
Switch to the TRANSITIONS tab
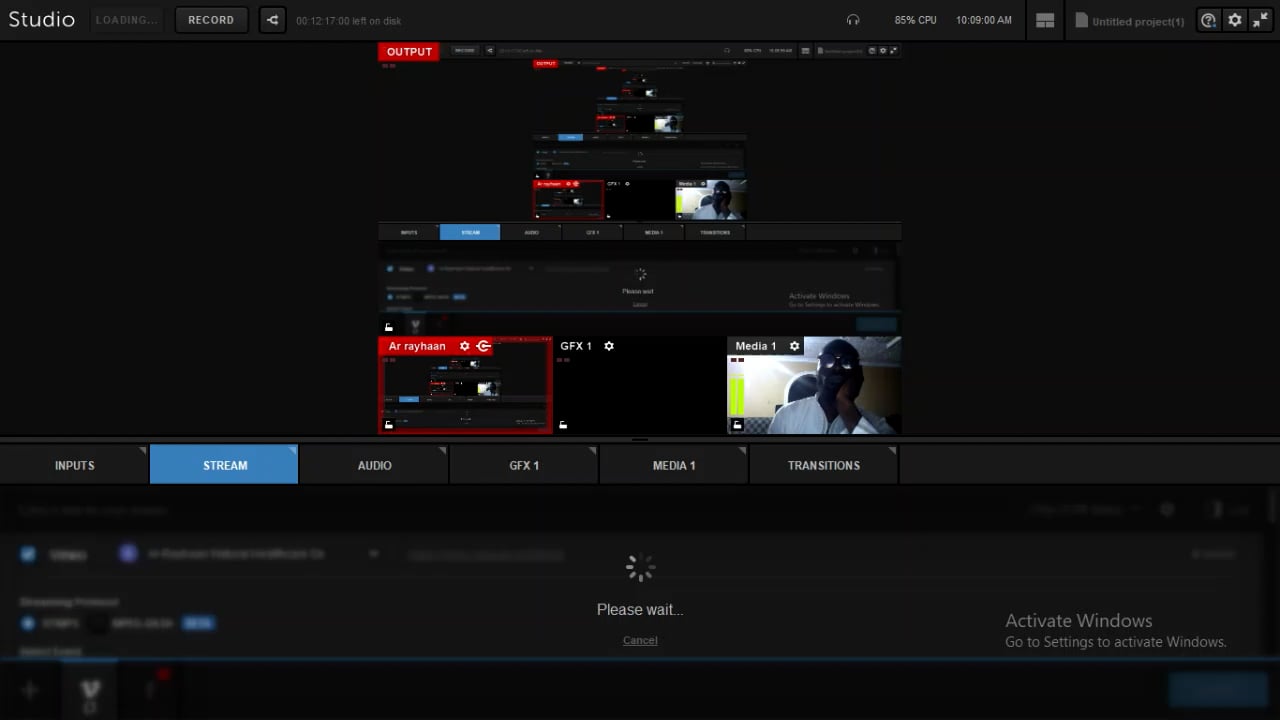(x=823, y=465)
